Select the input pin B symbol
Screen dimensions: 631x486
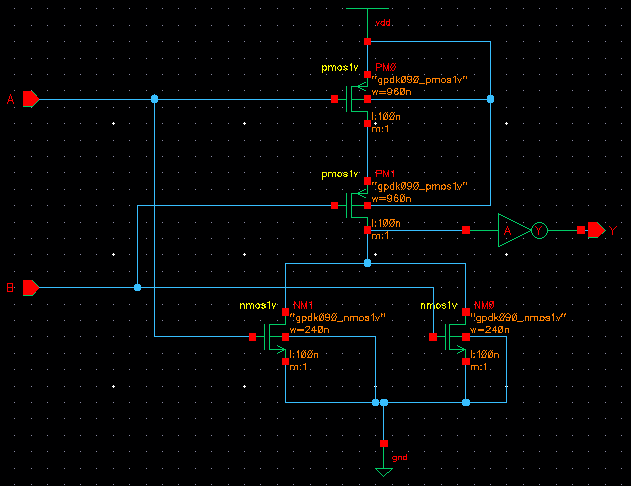point(30,288)
